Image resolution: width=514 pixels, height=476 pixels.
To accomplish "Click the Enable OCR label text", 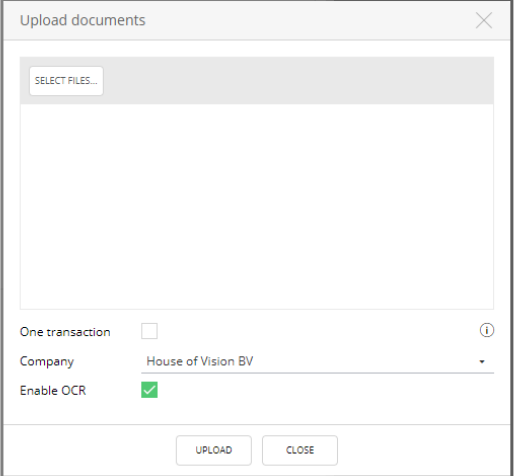I will click(53, 390).
